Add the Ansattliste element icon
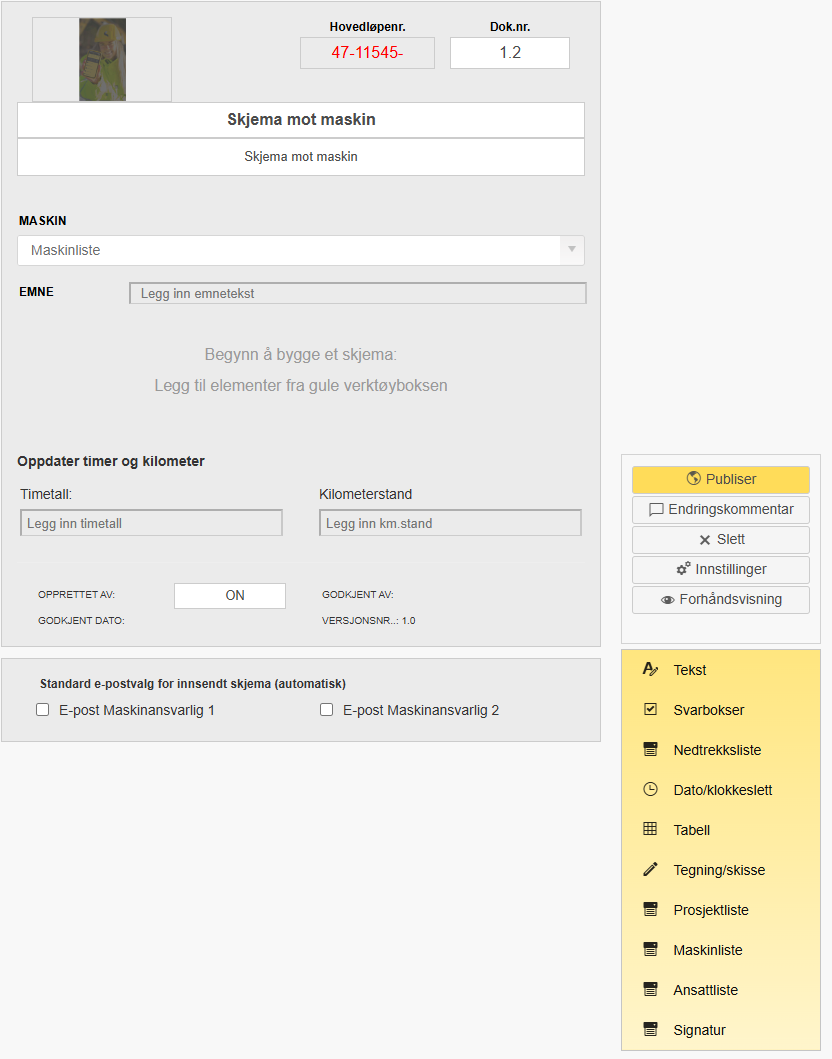 650,990
